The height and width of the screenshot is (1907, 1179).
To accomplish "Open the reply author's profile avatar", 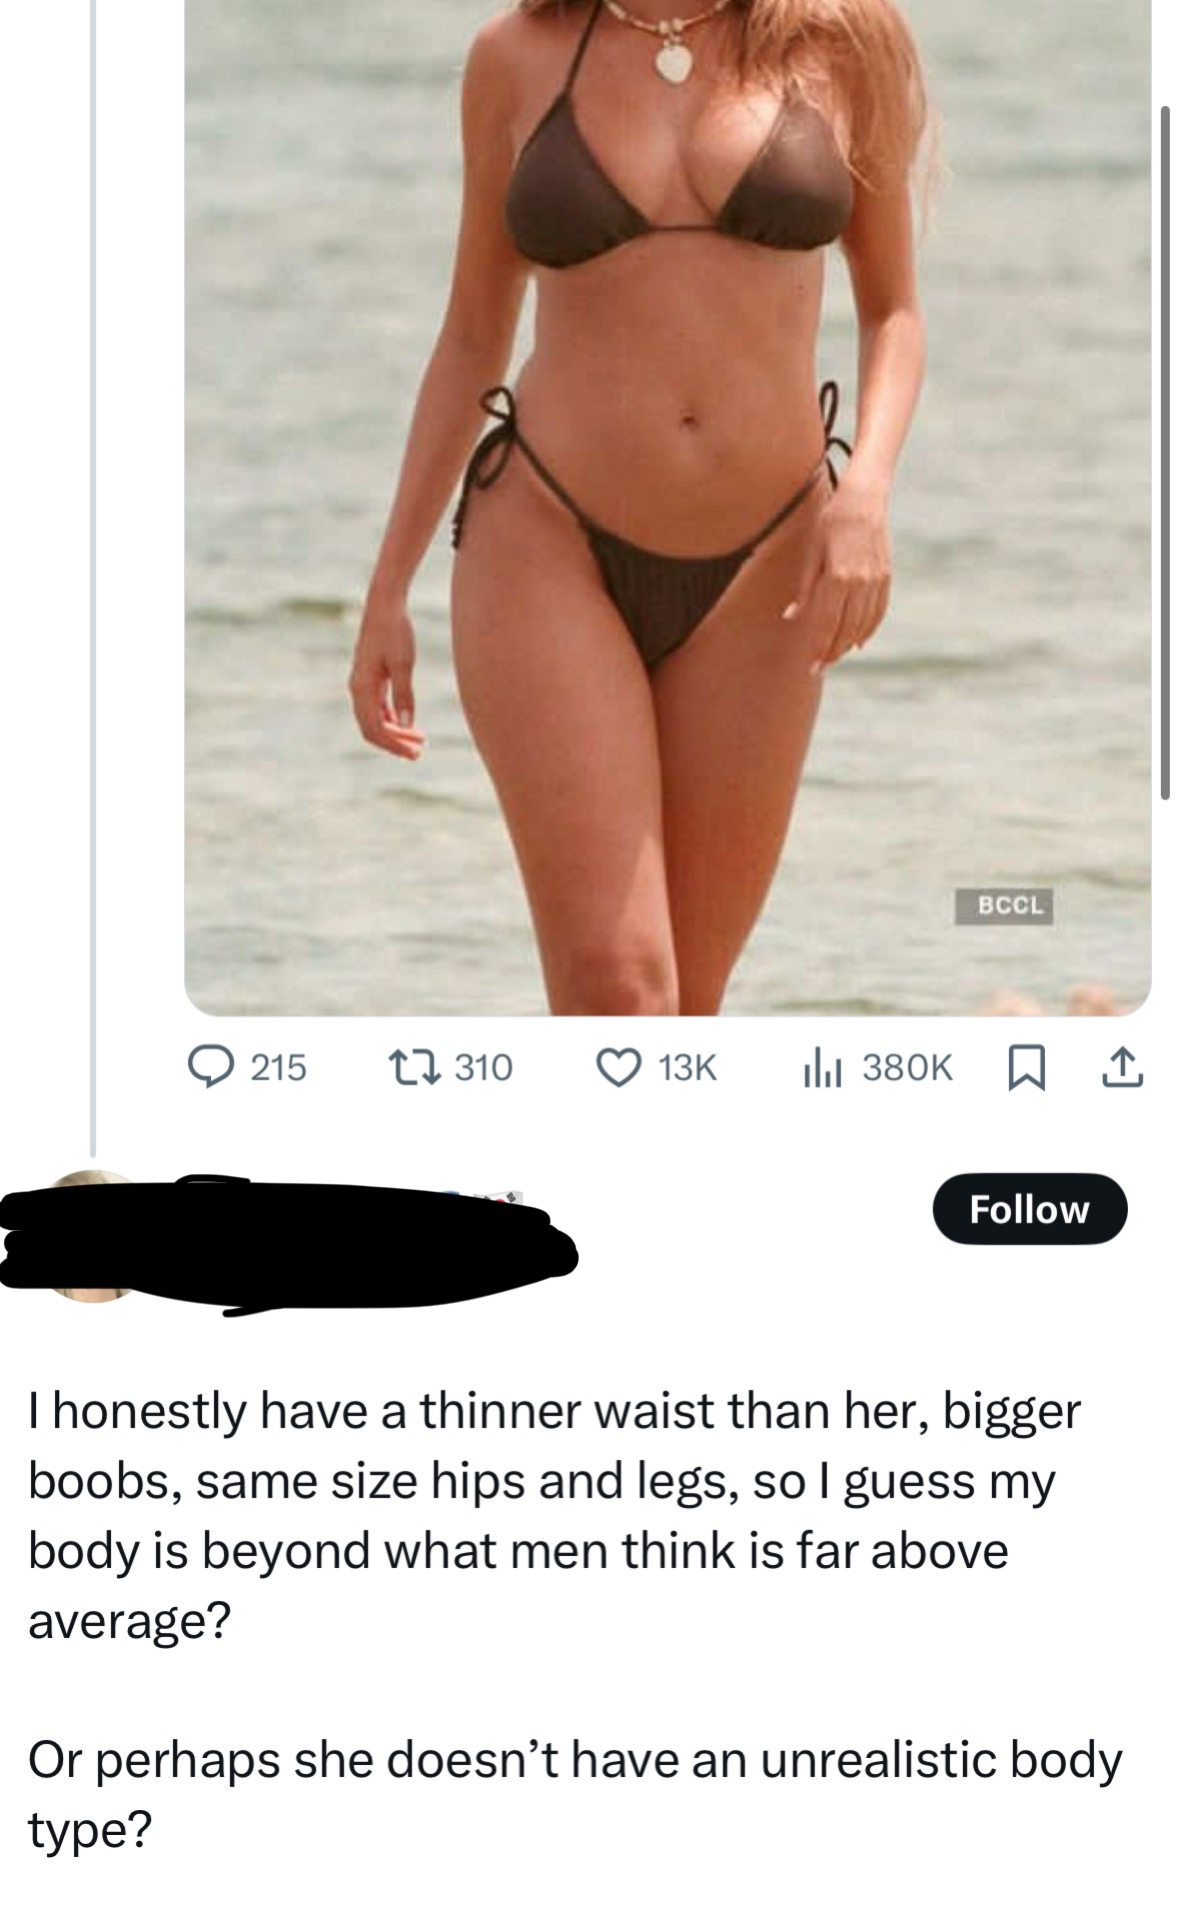I will [93, 1237].
